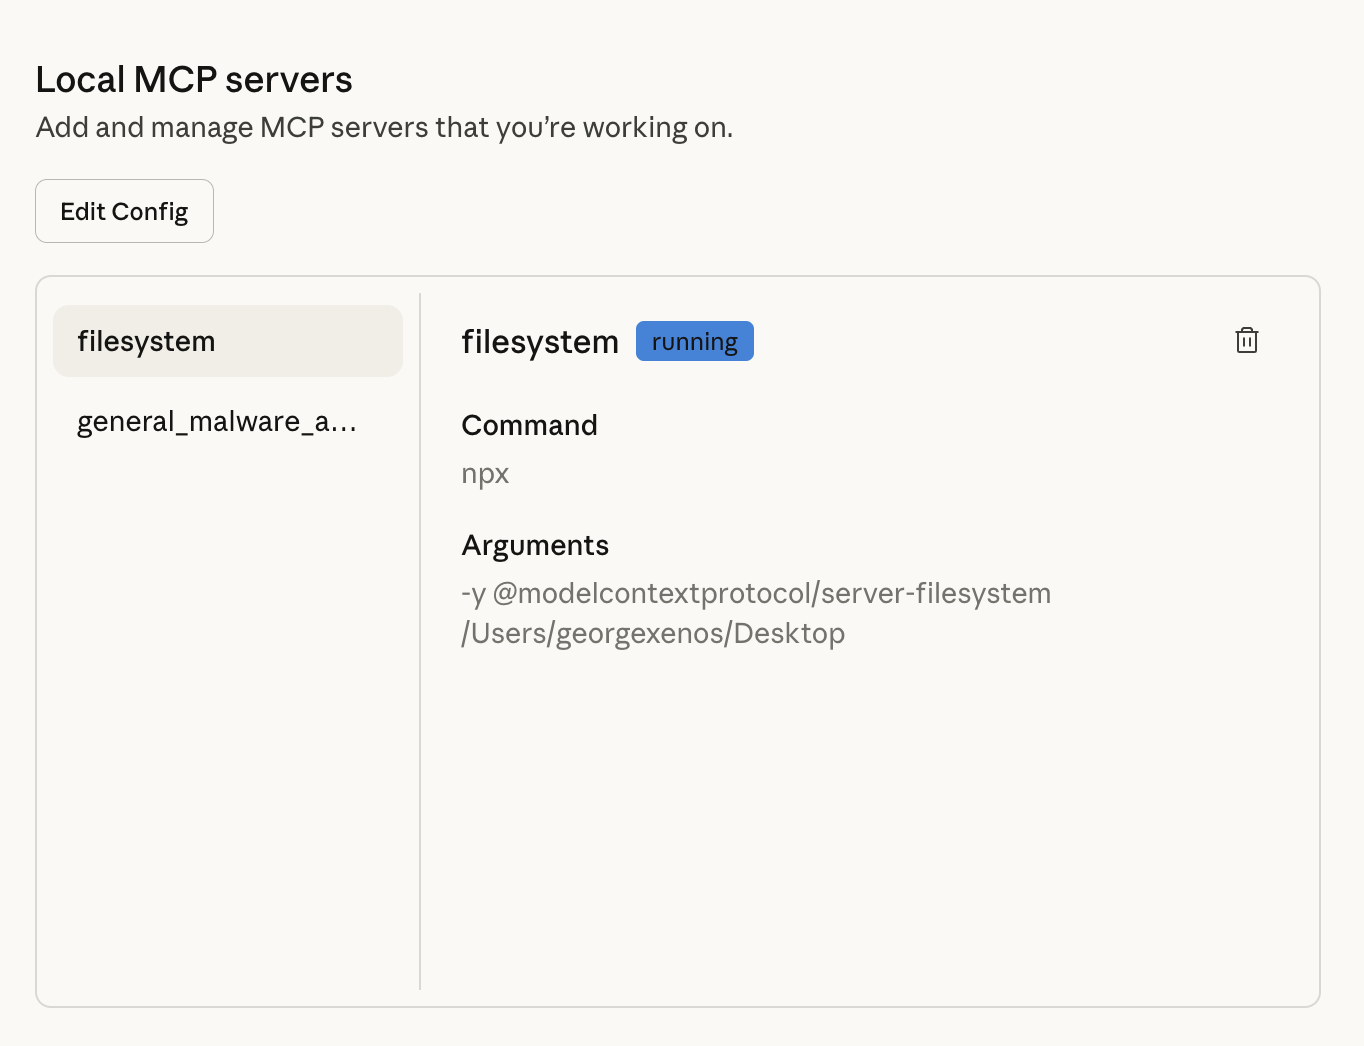This screenshot has height=1046, width=1364.
Task: Click the bottom border of the servers panel
Action: 678,1006
